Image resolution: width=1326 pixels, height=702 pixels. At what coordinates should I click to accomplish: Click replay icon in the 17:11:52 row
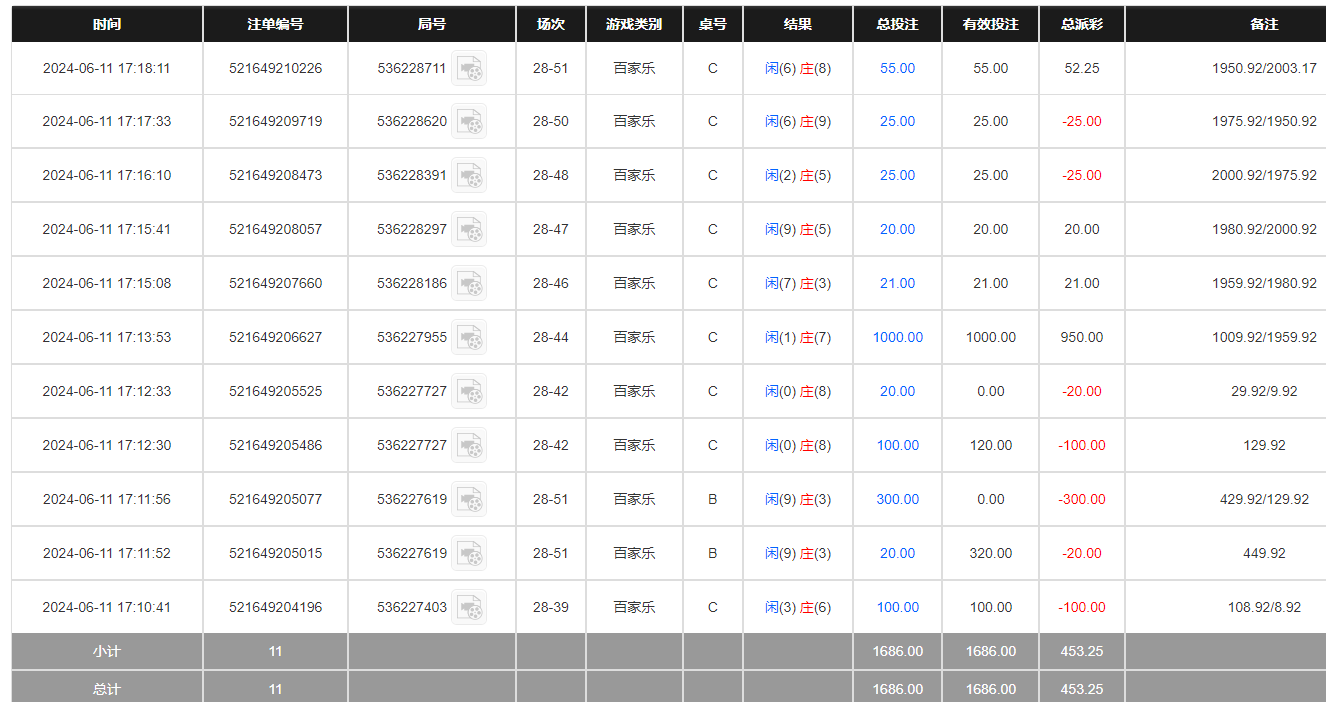pos(469,553)
